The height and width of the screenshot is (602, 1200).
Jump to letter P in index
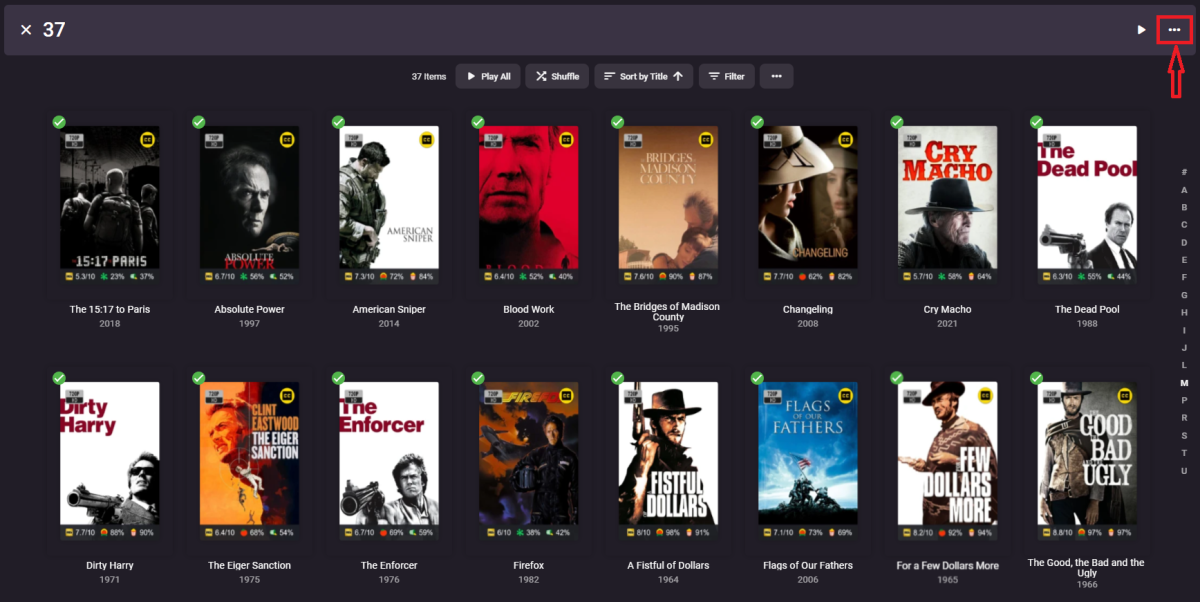click(x=1184, y=400)
